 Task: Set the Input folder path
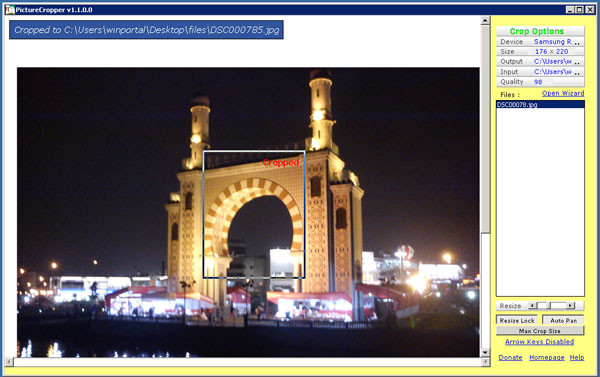pos(553,72)
